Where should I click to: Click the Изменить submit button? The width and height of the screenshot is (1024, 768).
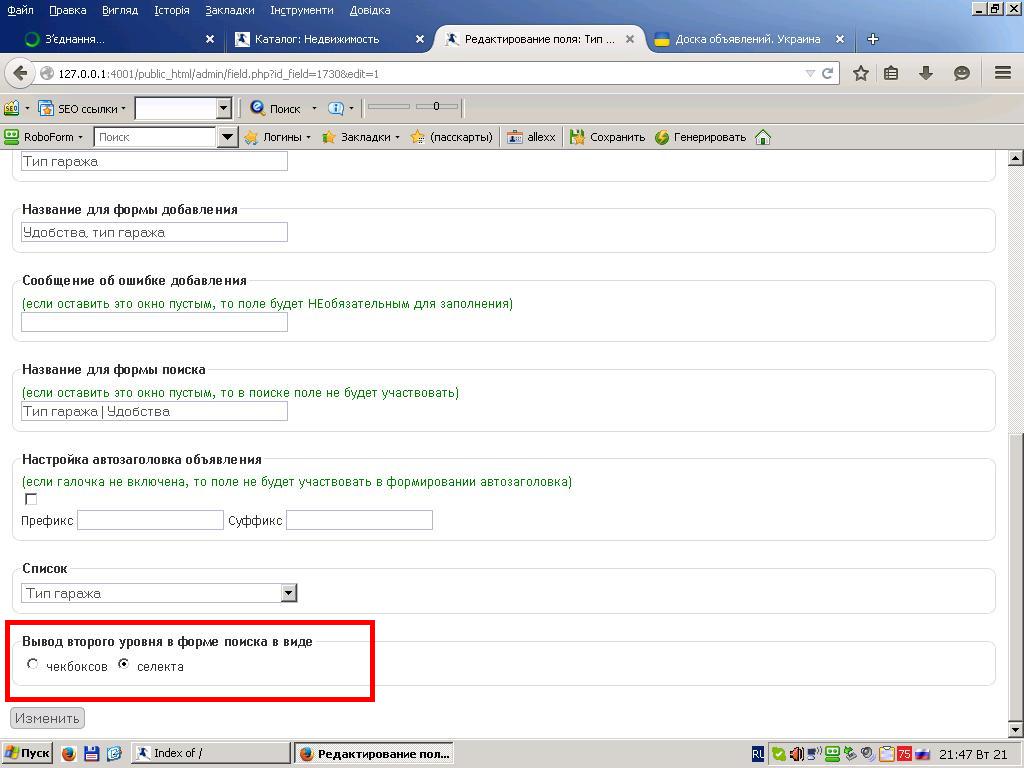tap(47, 718)
